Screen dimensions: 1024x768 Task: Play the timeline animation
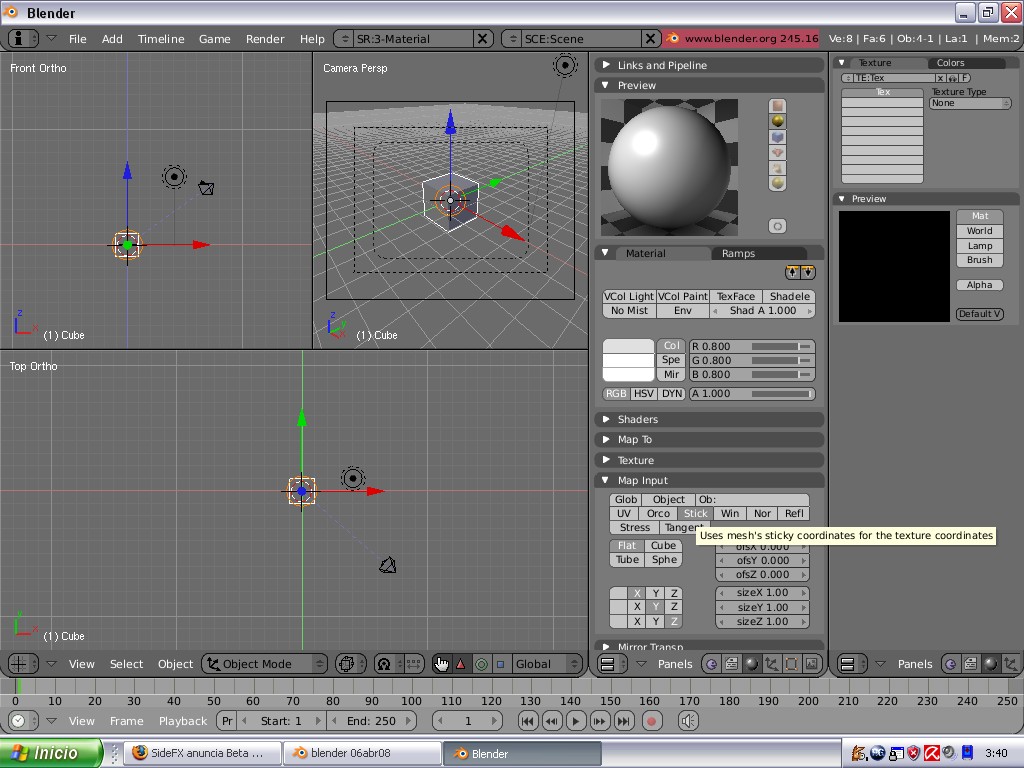[x=575, y=721]
